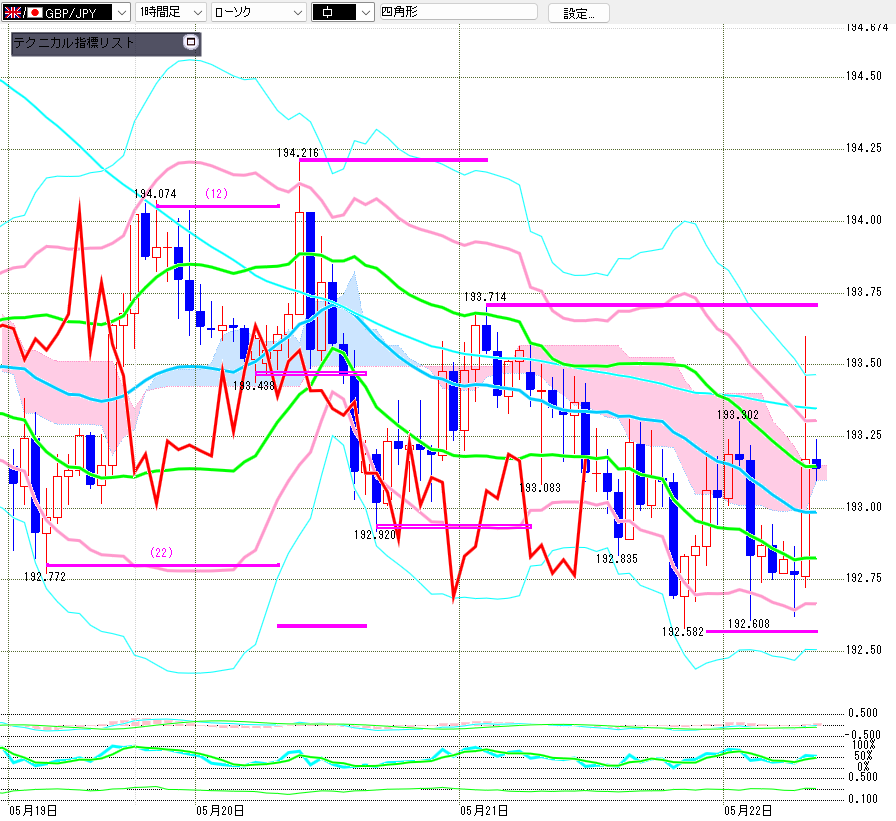The image size is (896, 821).
Task: Click the 192.608 price label
Action: tap(749, 624)
